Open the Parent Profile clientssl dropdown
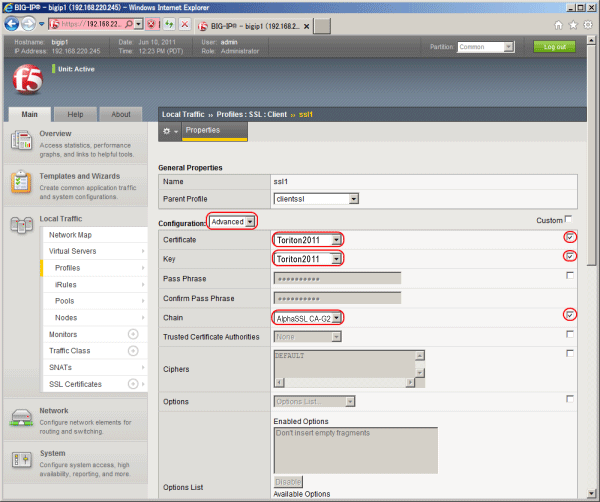This screenshot has height=502, width=600. 316,199
